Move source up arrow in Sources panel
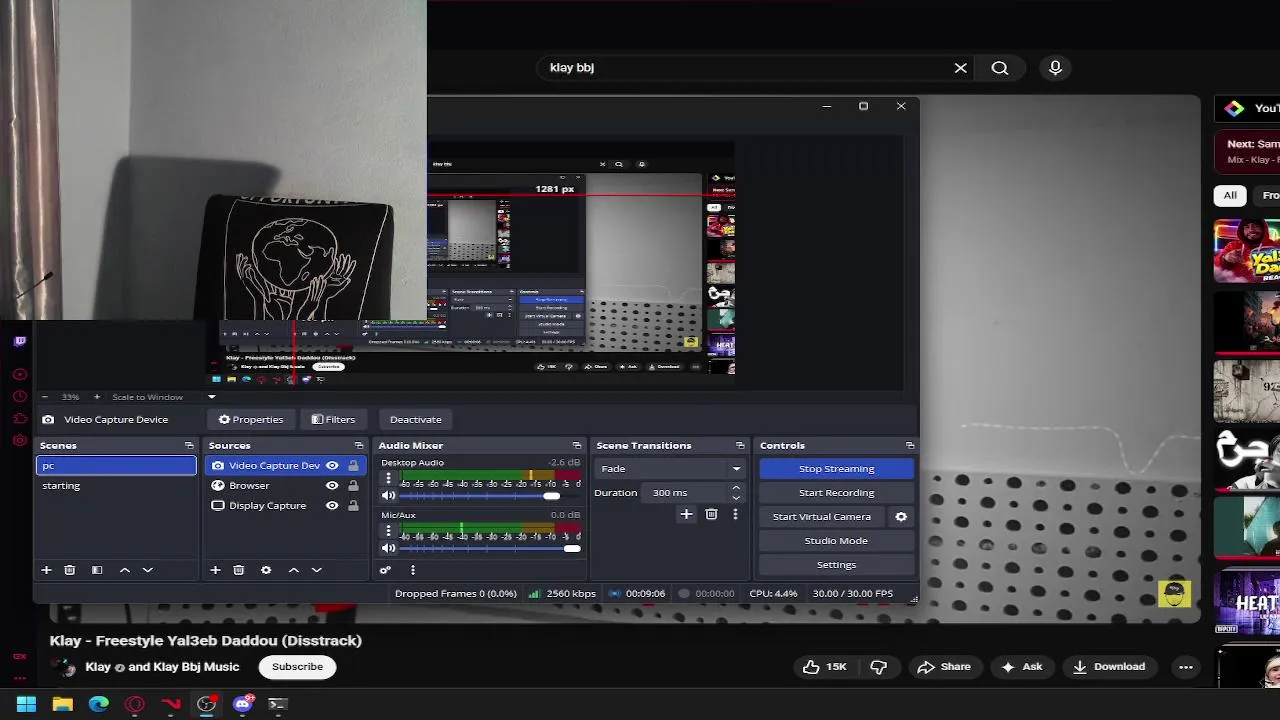 tap(294, 570)
